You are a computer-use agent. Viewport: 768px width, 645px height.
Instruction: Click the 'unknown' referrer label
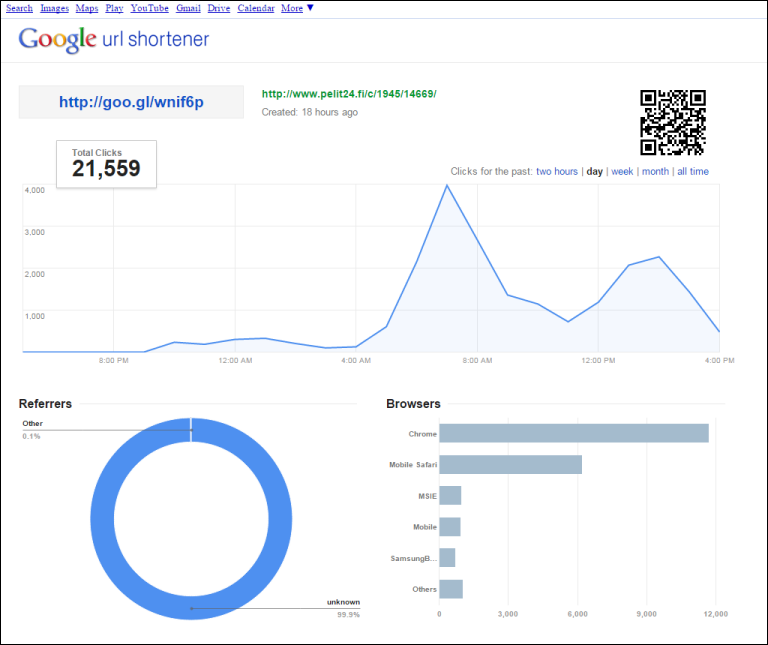pyautogui.click(x=343, y=602)
